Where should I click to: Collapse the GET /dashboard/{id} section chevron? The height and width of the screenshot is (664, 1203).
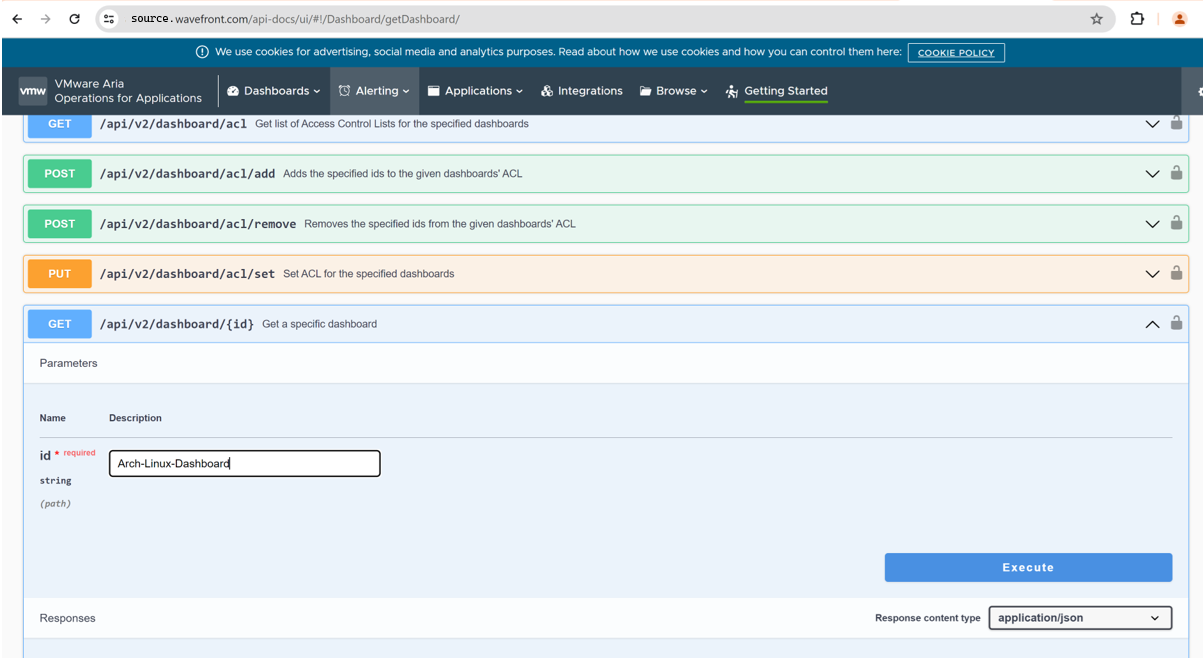[x=1152, y=324]
